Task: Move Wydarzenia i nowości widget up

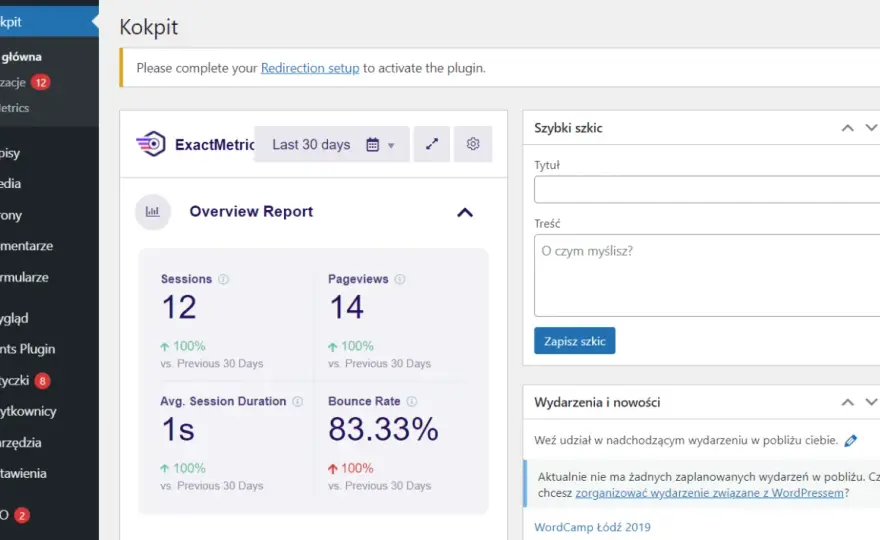Action: click(x=847, y=402)
